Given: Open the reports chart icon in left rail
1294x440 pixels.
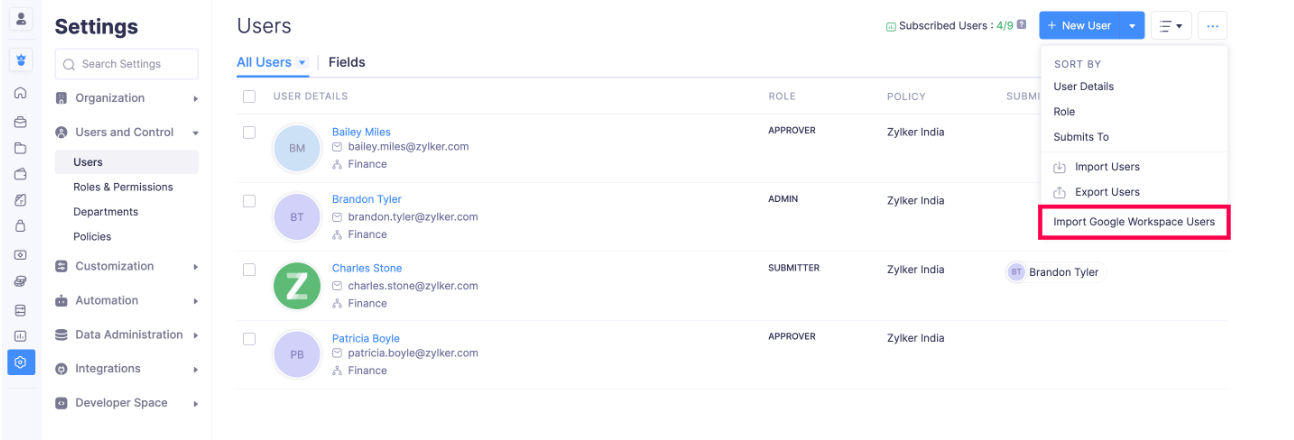Looking at the screenshot, I should point(20,336).
